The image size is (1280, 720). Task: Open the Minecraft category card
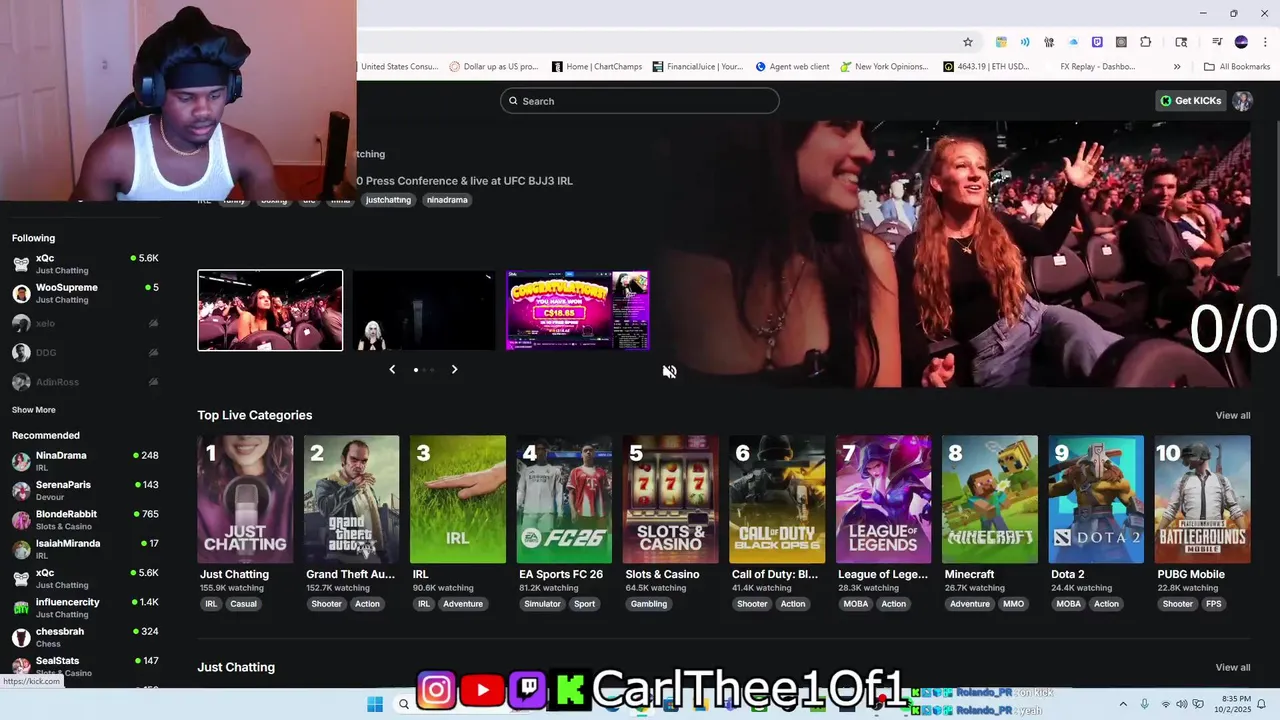[x=989, y=499]
